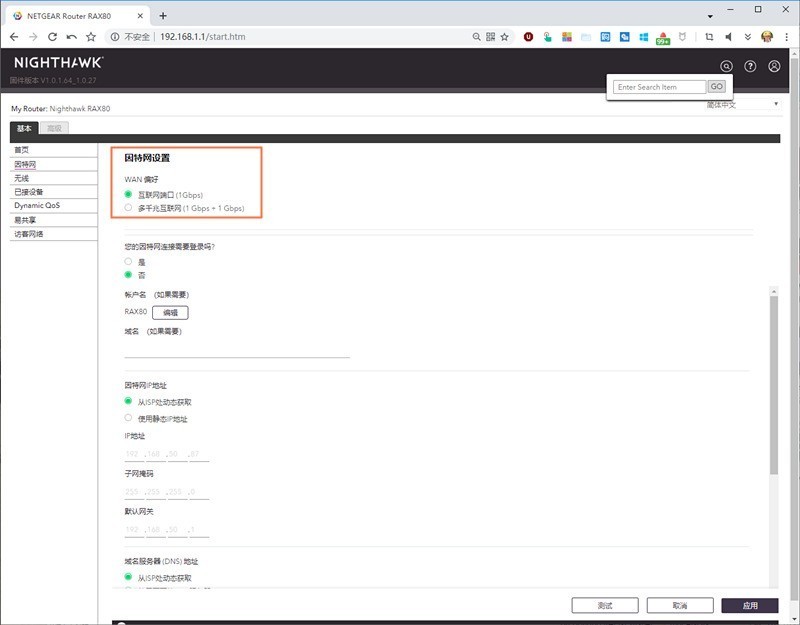Select 从ISP处动态获取 for DNS address
Viewport: 800px width, 625px height.
(128, 577)
